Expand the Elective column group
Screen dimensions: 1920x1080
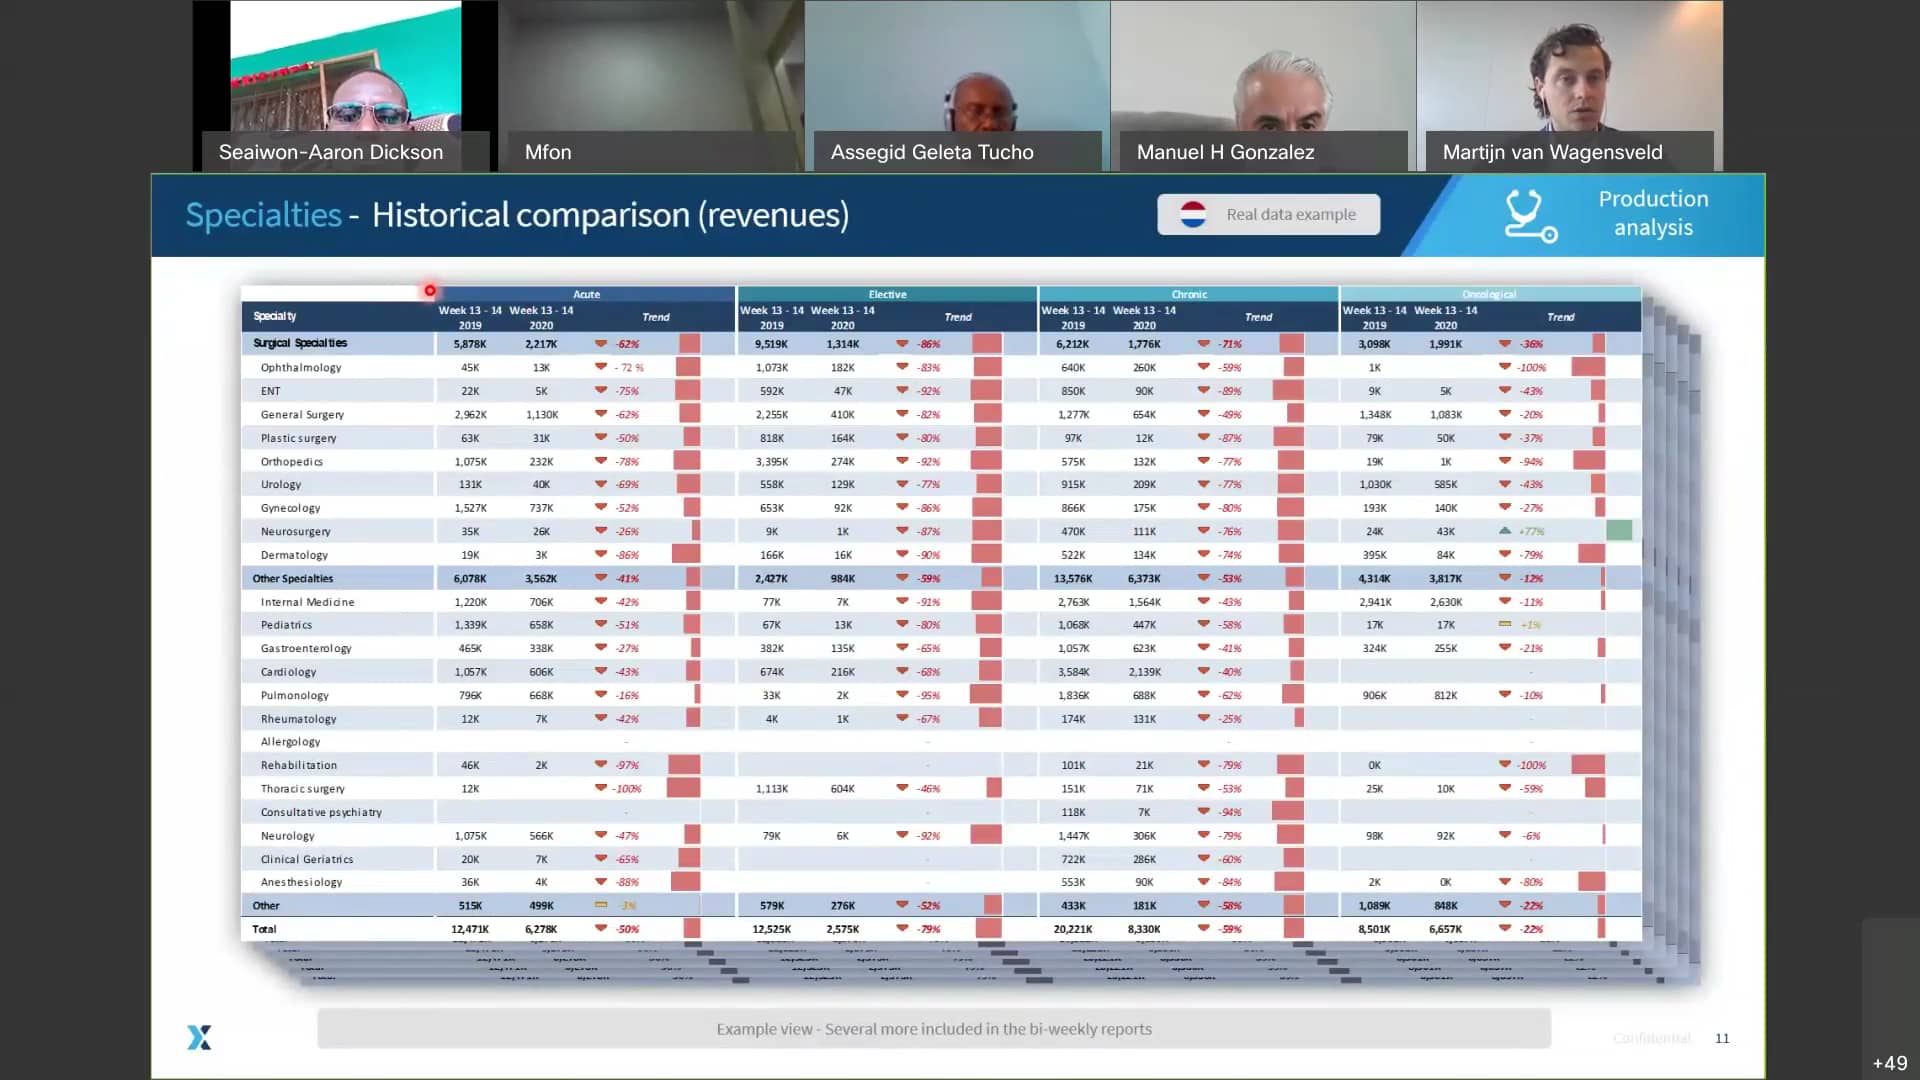tap(886, 294)
